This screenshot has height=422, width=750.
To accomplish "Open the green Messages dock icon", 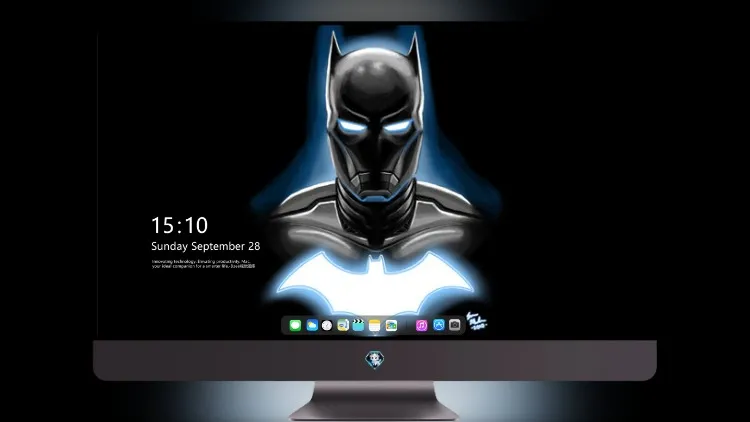I will pos(295,325).
